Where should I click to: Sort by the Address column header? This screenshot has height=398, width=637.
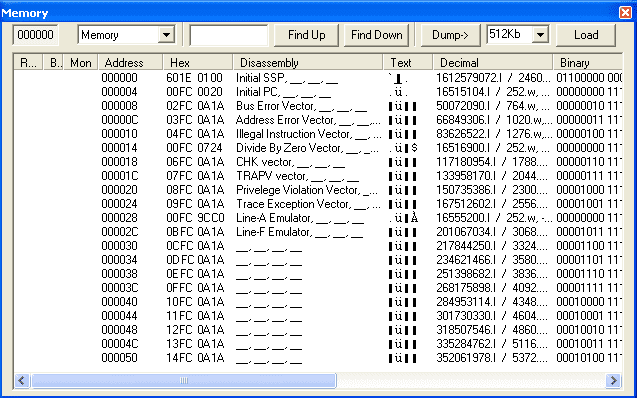[x=130, y=63]
